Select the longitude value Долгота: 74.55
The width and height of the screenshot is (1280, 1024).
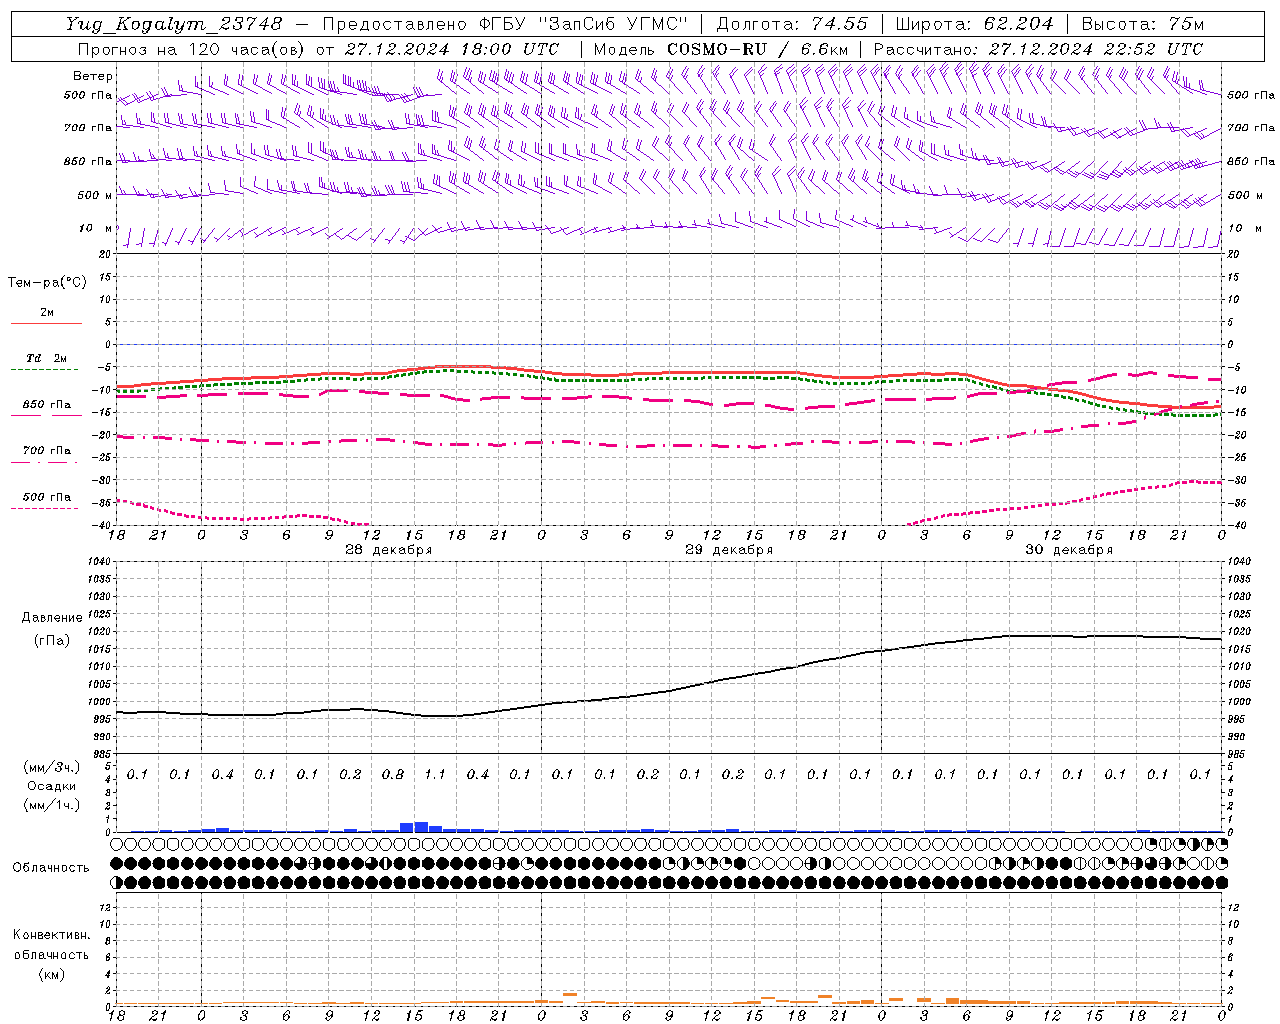coord(792,24)
